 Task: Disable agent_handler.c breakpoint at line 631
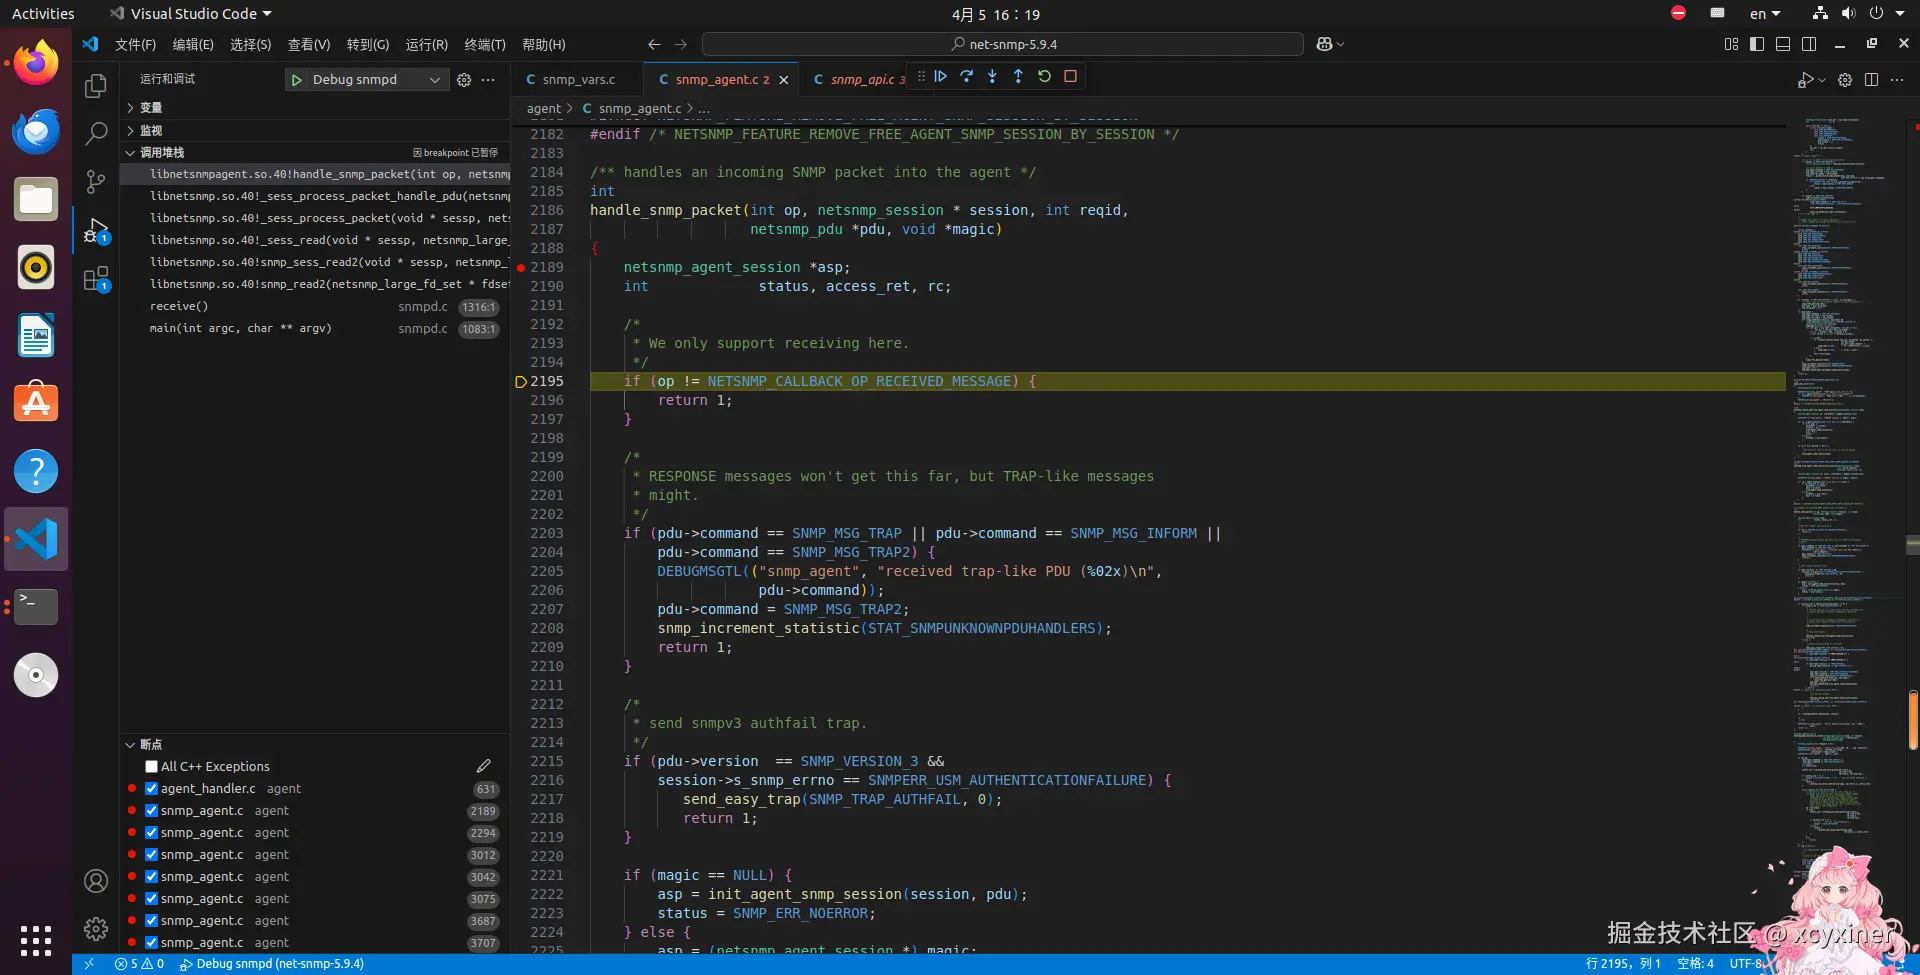click(152, 789)
